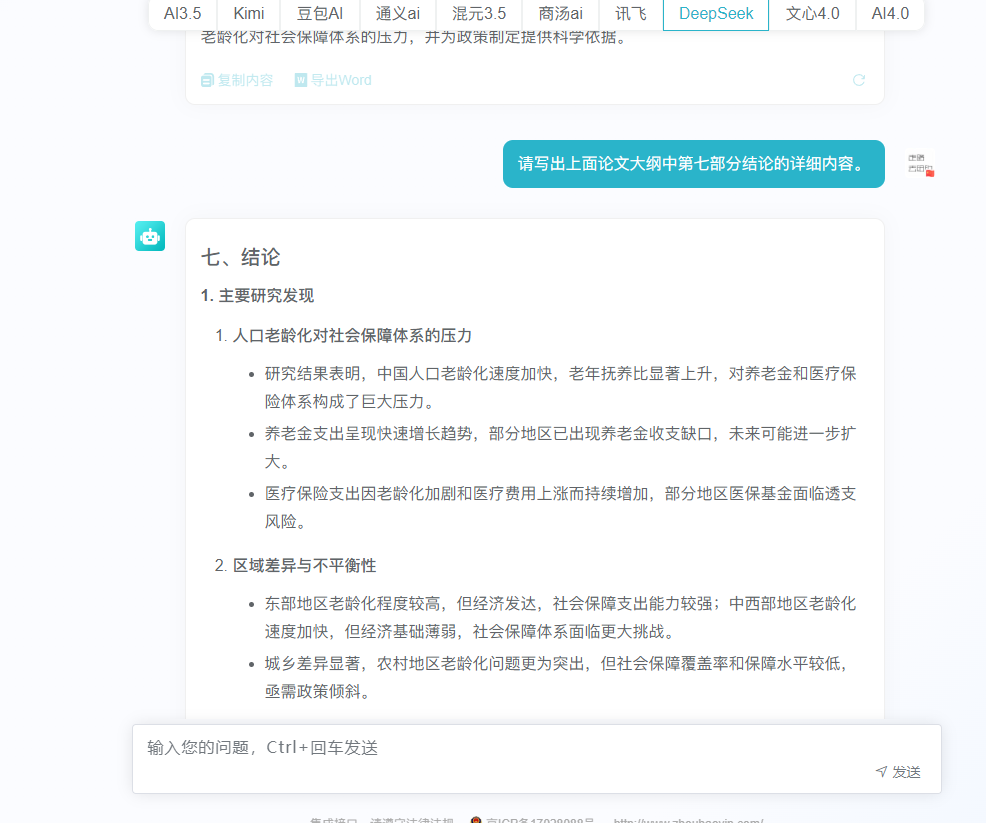Click the green robot avatar icon
The image size is (986, 823).
(150, 236)
